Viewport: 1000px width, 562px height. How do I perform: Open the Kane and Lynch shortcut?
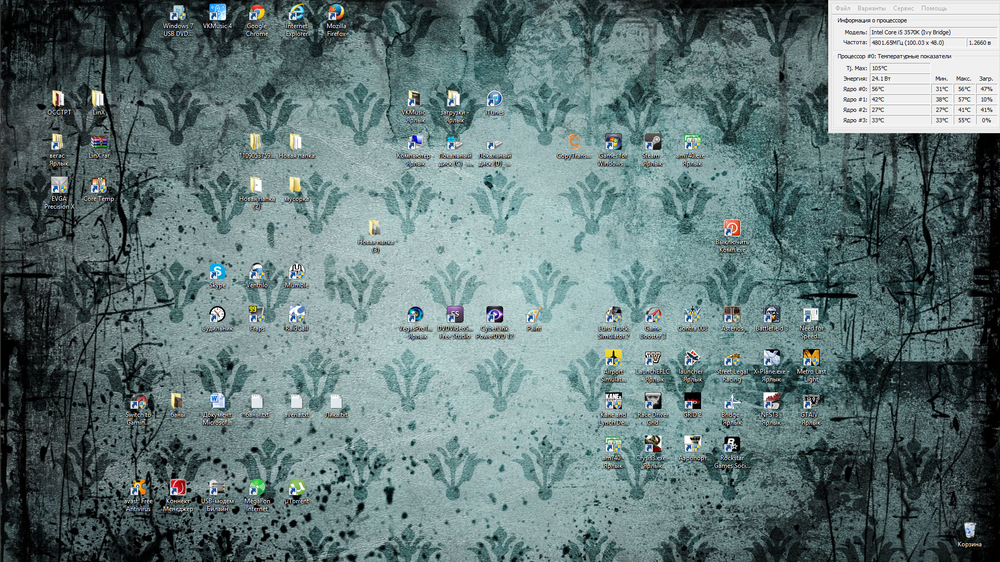click(613, 409)
